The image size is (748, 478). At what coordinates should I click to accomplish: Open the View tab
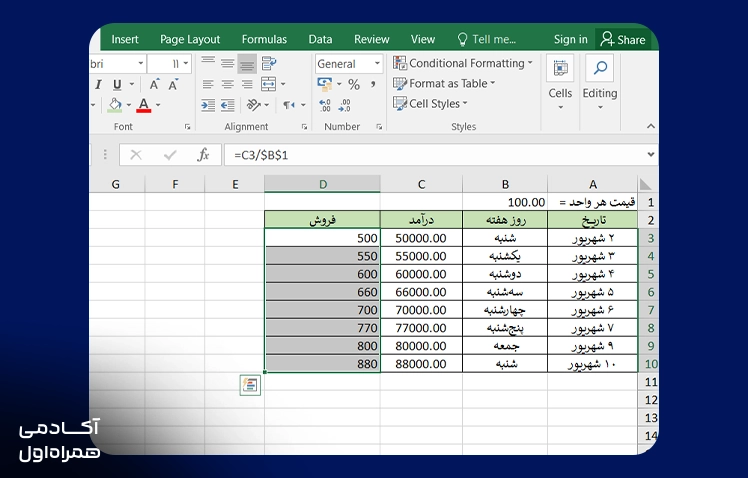coord(423,39)
